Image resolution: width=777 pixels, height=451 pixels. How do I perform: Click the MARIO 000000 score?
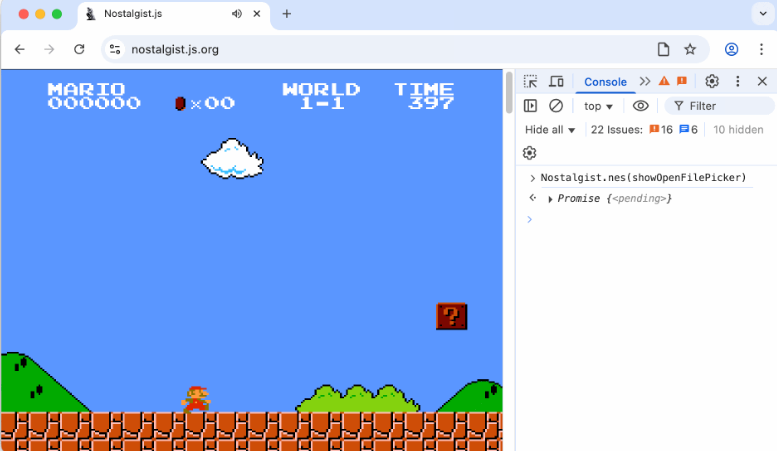click(94, 96)
